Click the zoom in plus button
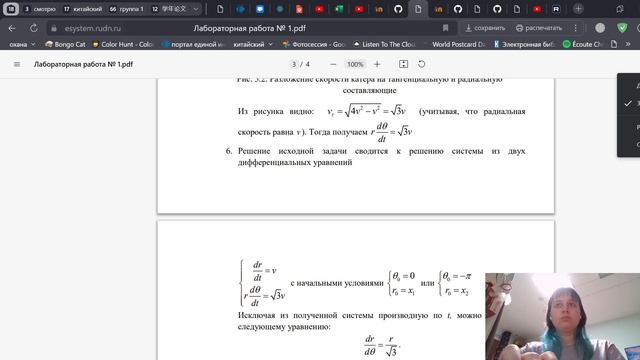The height and width of the screenshot is (360, 640). coord(377,64)
